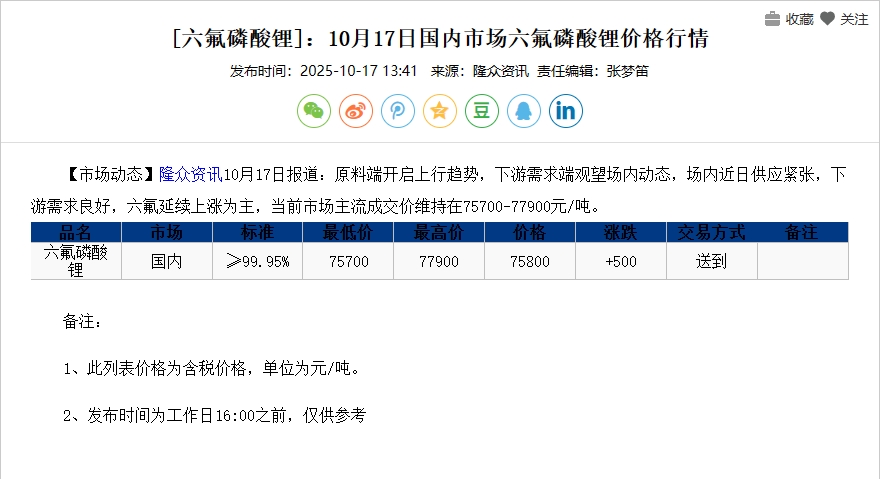Click the ≥99.95% standard cell
The image size is (880, 479).
(258, 261)
